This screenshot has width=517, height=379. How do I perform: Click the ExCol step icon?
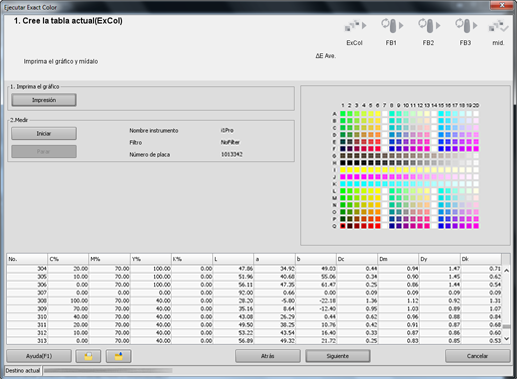[x=355, y=26]
